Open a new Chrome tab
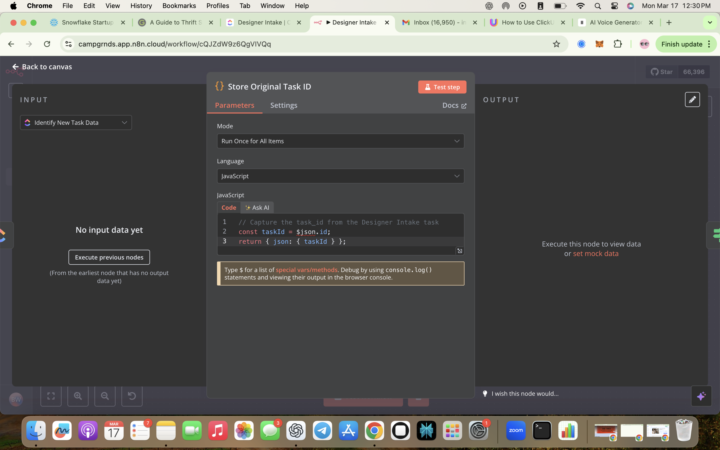The height and width of the screenshot is (450, 720). point(669,22)
